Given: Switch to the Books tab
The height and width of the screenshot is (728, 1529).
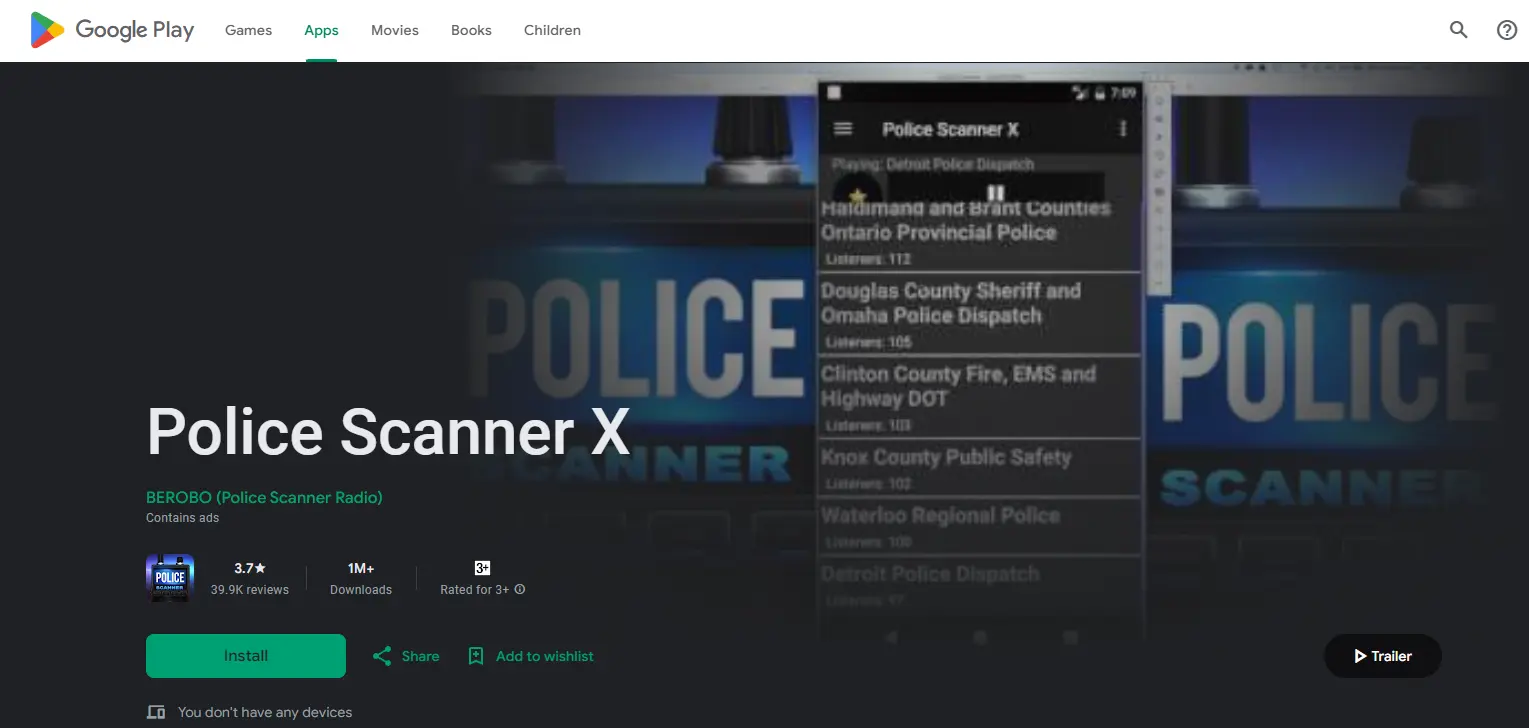Looking at the screenshot, I should coord(471,30).
